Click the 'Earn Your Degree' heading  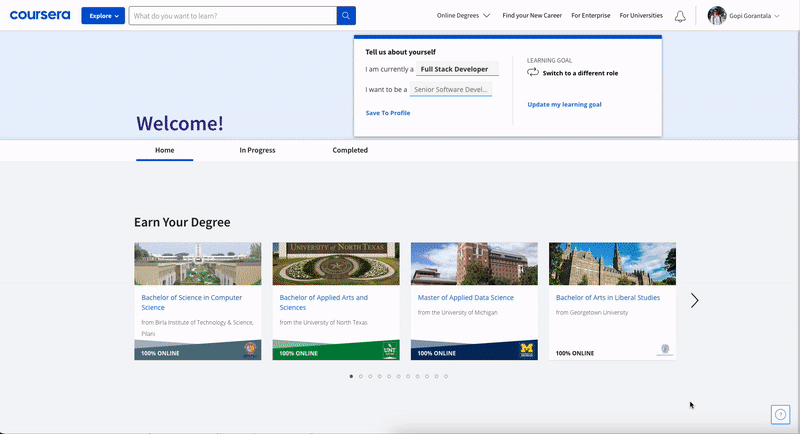[182, 222]
